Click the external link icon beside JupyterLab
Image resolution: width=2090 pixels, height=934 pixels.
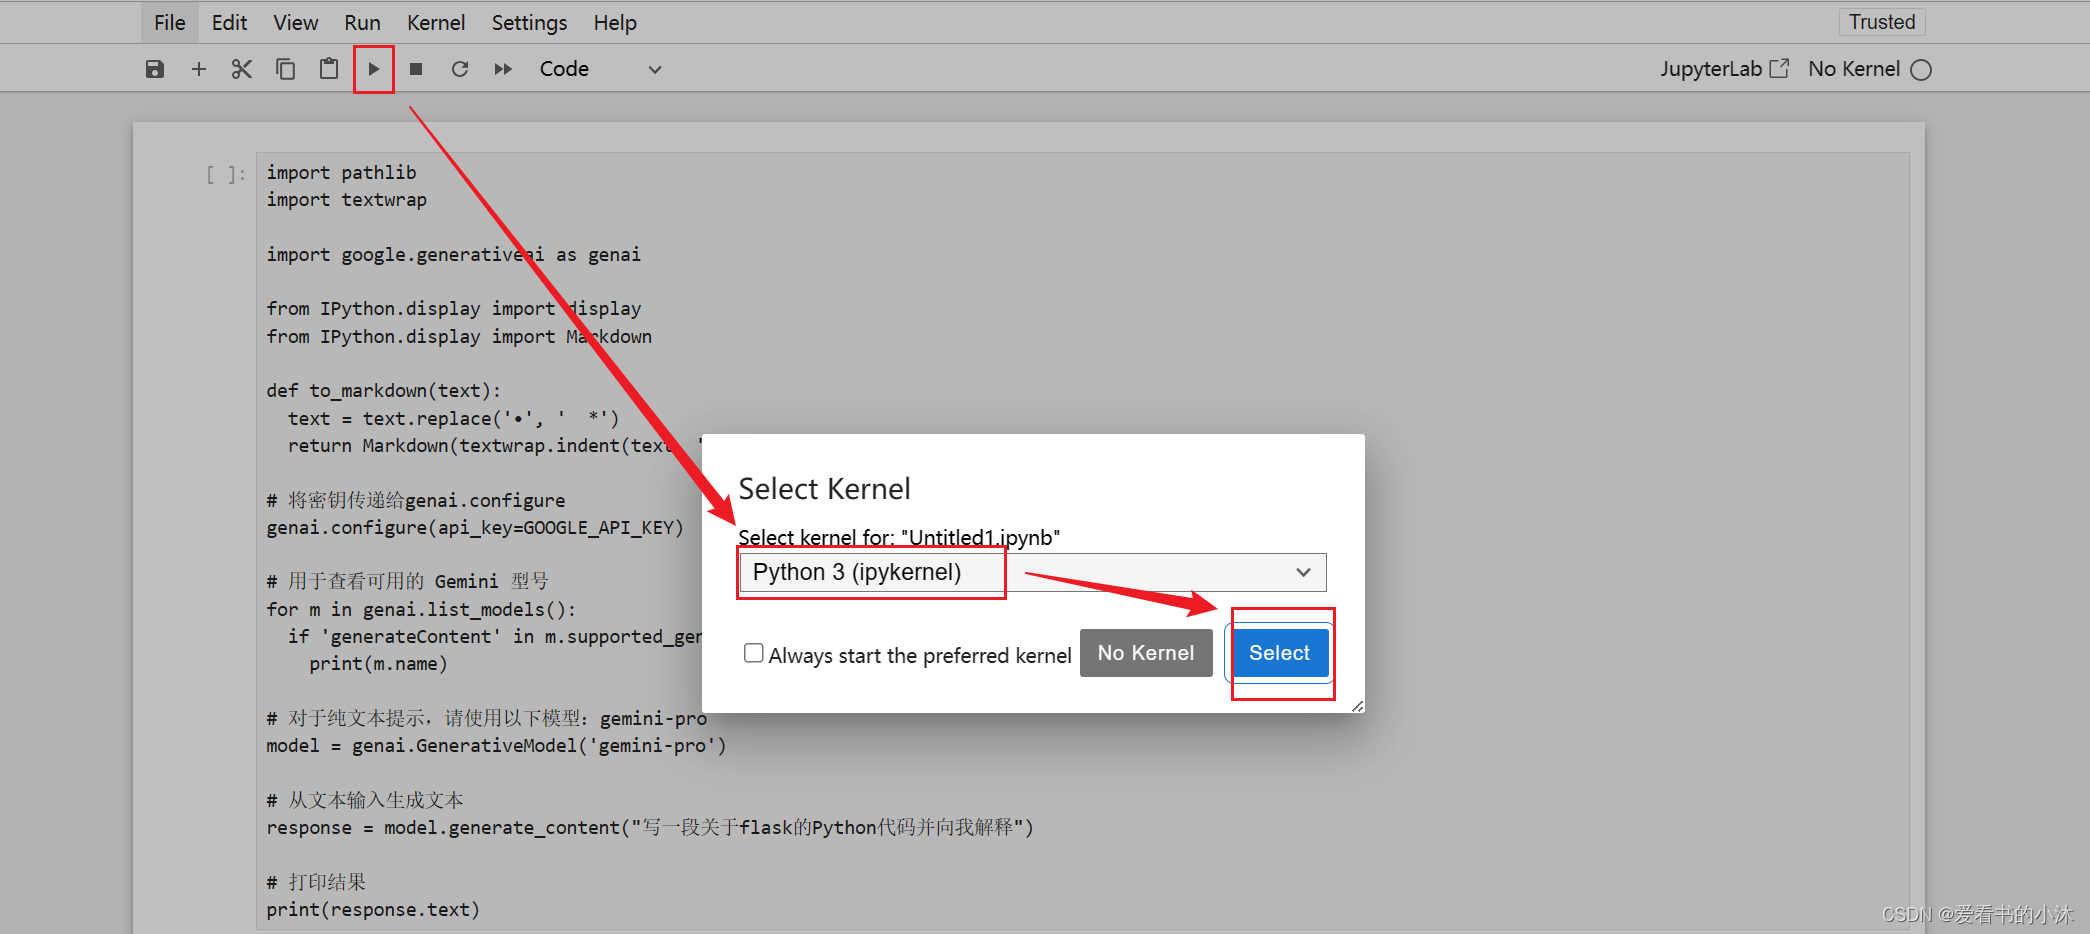point(1779,68)
